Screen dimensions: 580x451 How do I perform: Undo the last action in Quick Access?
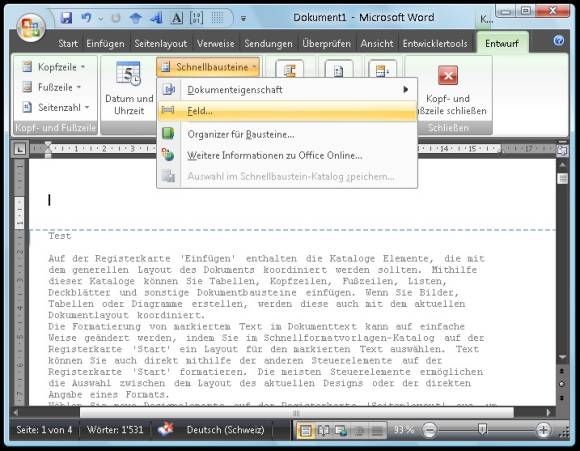[x=86, y=18]
